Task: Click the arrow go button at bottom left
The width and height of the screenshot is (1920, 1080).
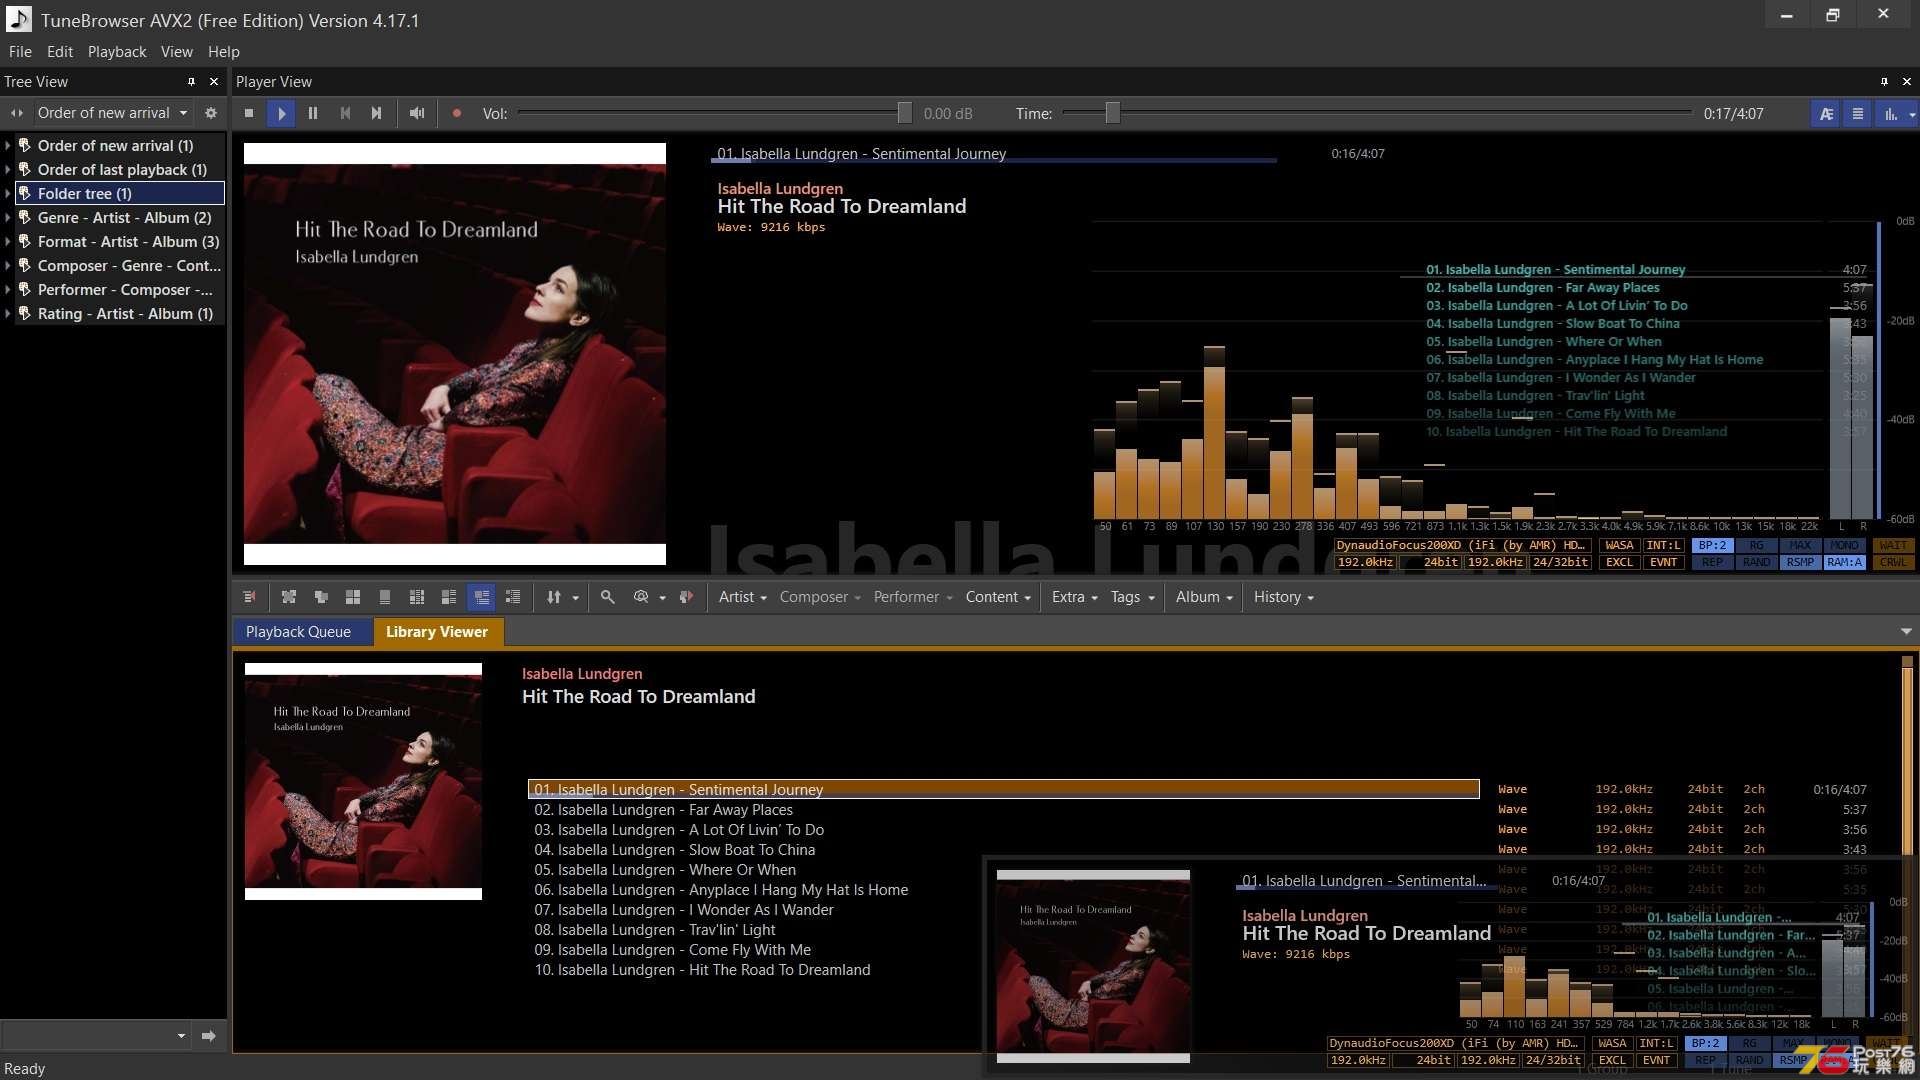Action: tap(209, 1036)
